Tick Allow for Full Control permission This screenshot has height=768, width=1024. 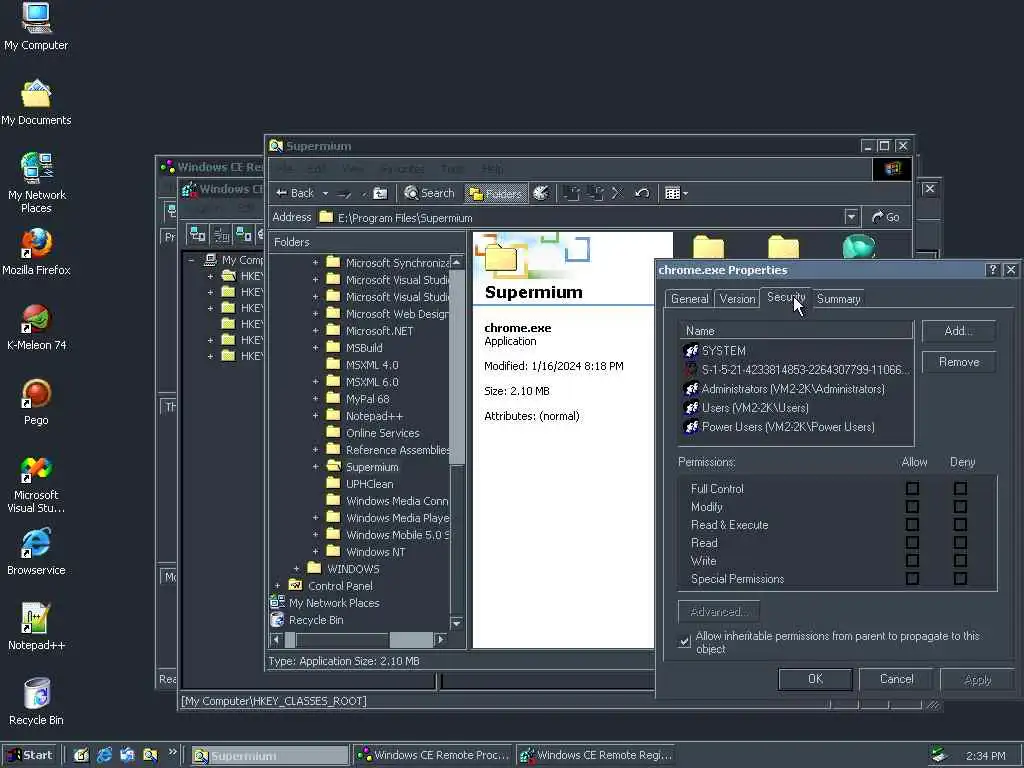912,488
